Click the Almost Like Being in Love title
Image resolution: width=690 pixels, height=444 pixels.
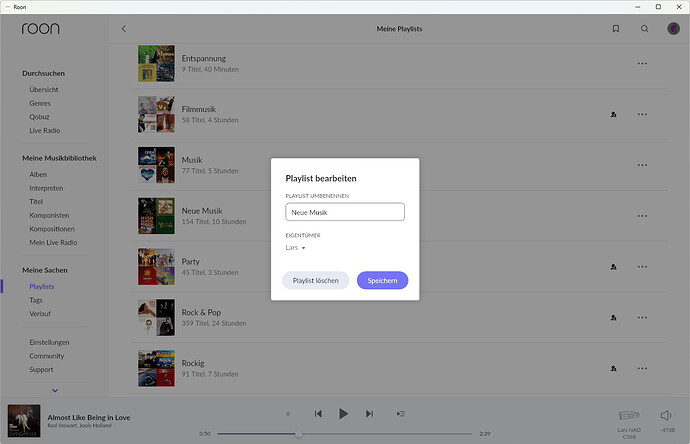pos(89,418)
